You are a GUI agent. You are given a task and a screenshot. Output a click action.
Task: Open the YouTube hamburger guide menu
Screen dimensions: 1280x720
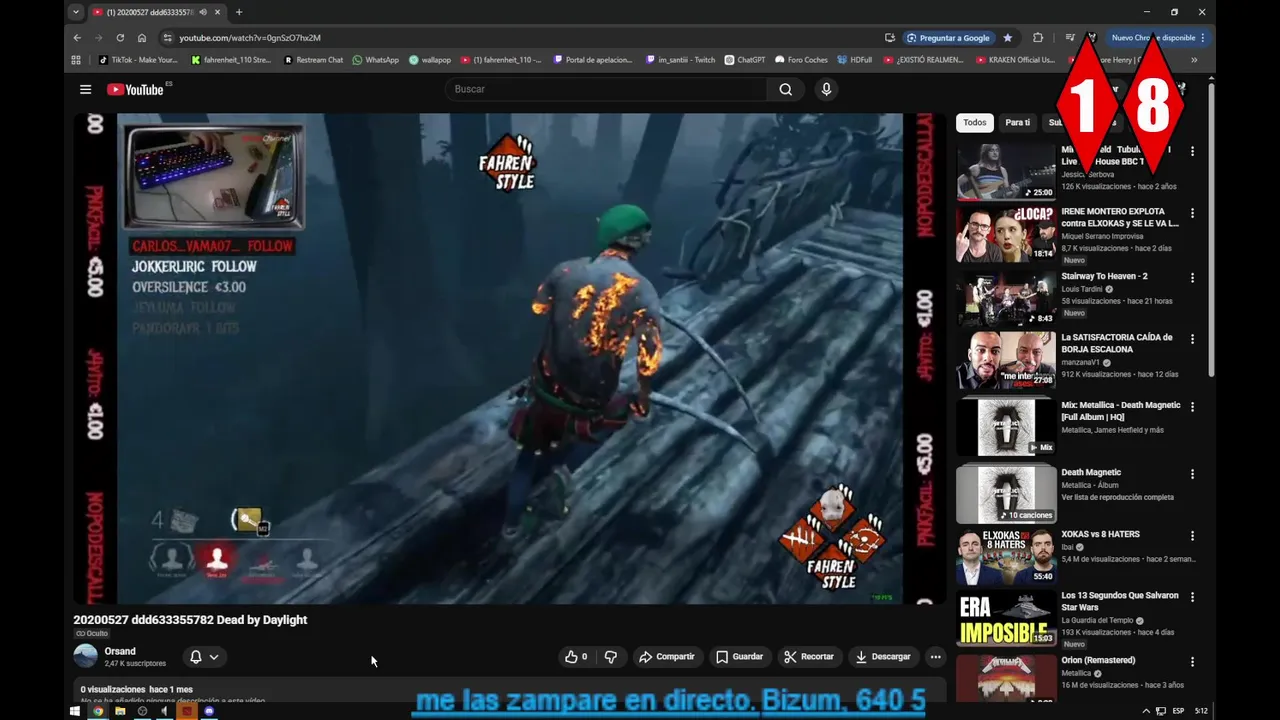pyautogui.click(x=85, y=89)
